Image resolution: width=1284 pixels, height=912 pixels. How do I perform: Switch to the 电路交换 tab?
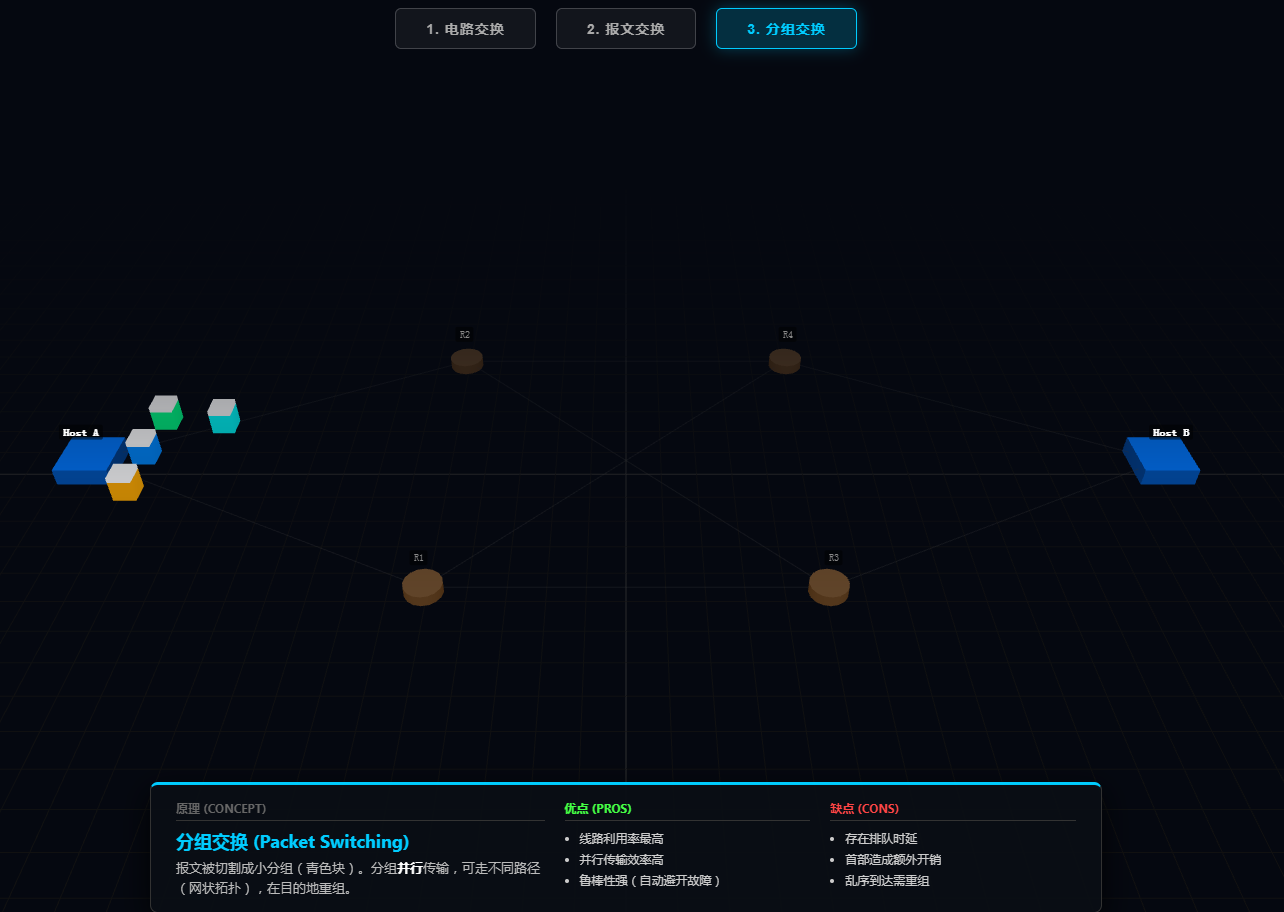(465, 29)
